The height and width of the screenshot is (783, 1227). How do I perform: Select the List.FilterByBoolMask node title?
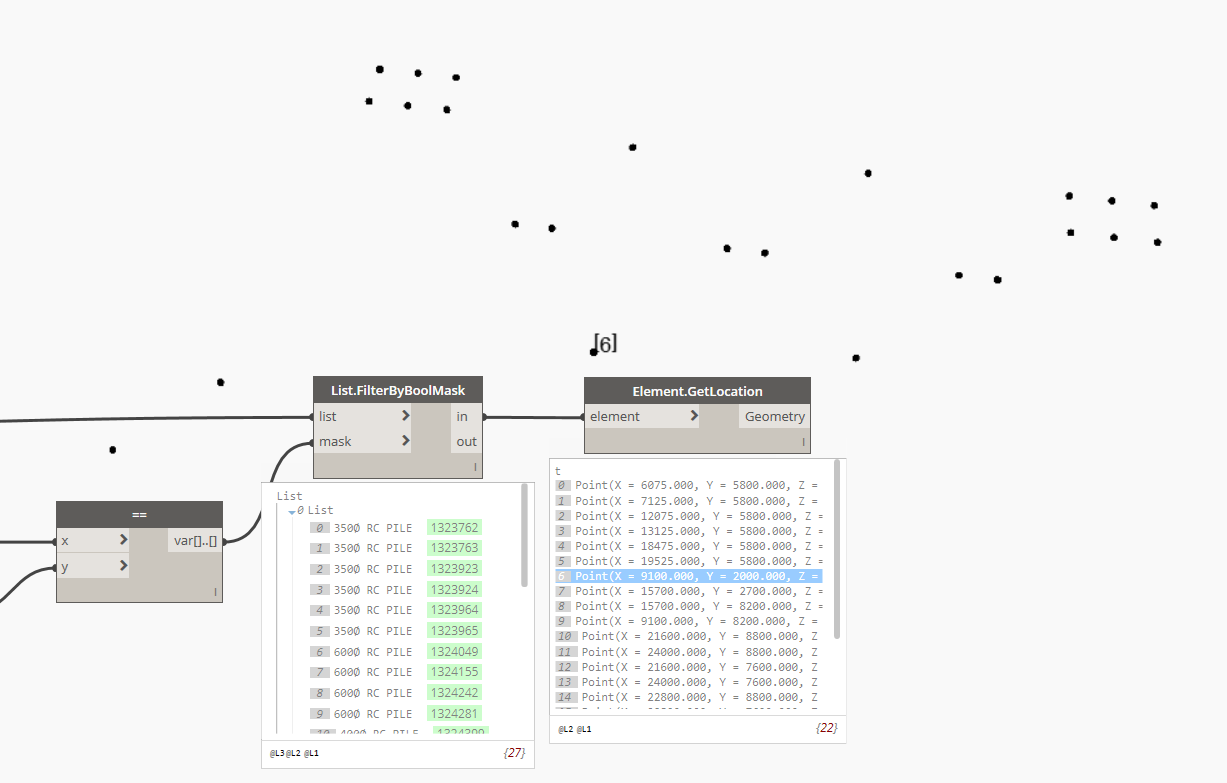[398, 390]
